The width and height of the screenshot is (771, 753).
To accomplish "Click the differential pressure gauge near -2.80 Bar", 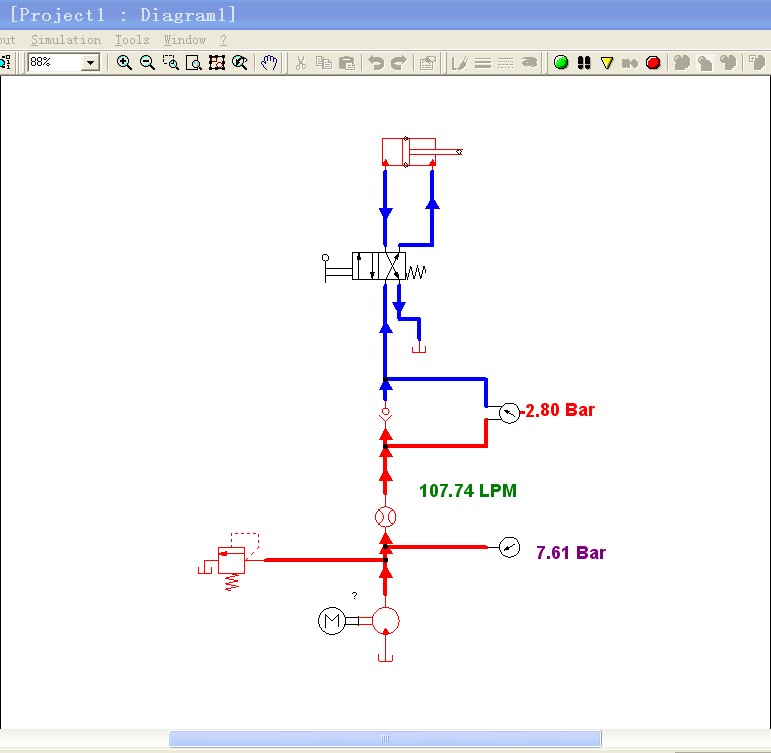I will 509,413.
